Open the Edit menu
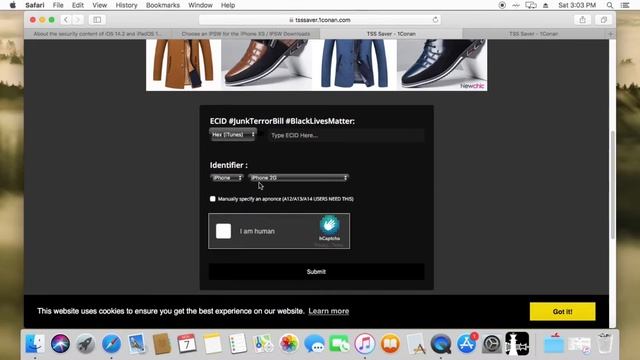 point(78,5)
